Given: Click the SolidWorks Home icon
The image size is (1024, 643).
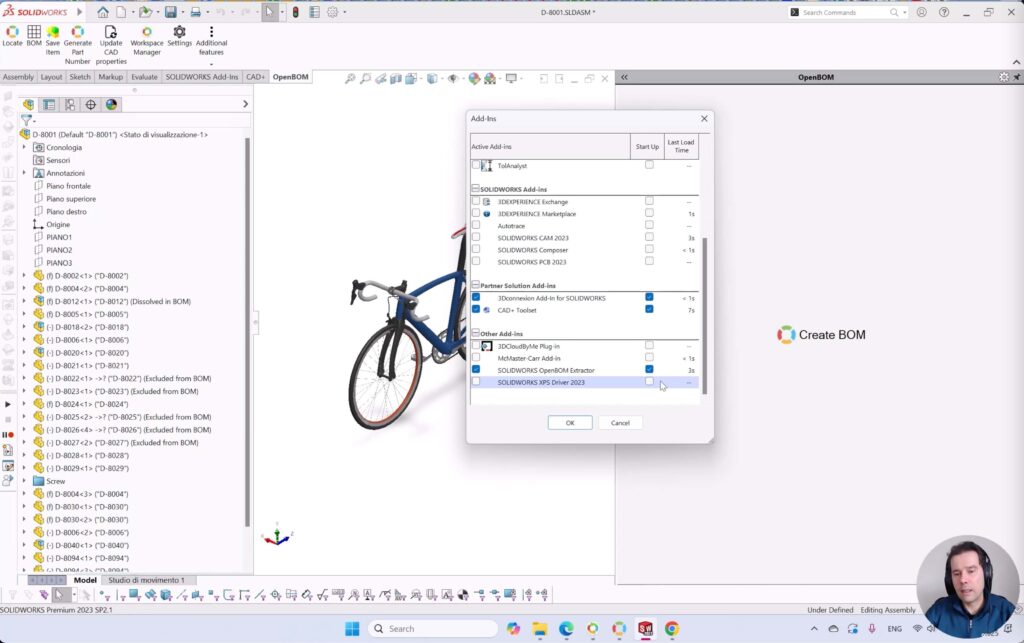Looking at the screenshot, I should click(103, 12).
